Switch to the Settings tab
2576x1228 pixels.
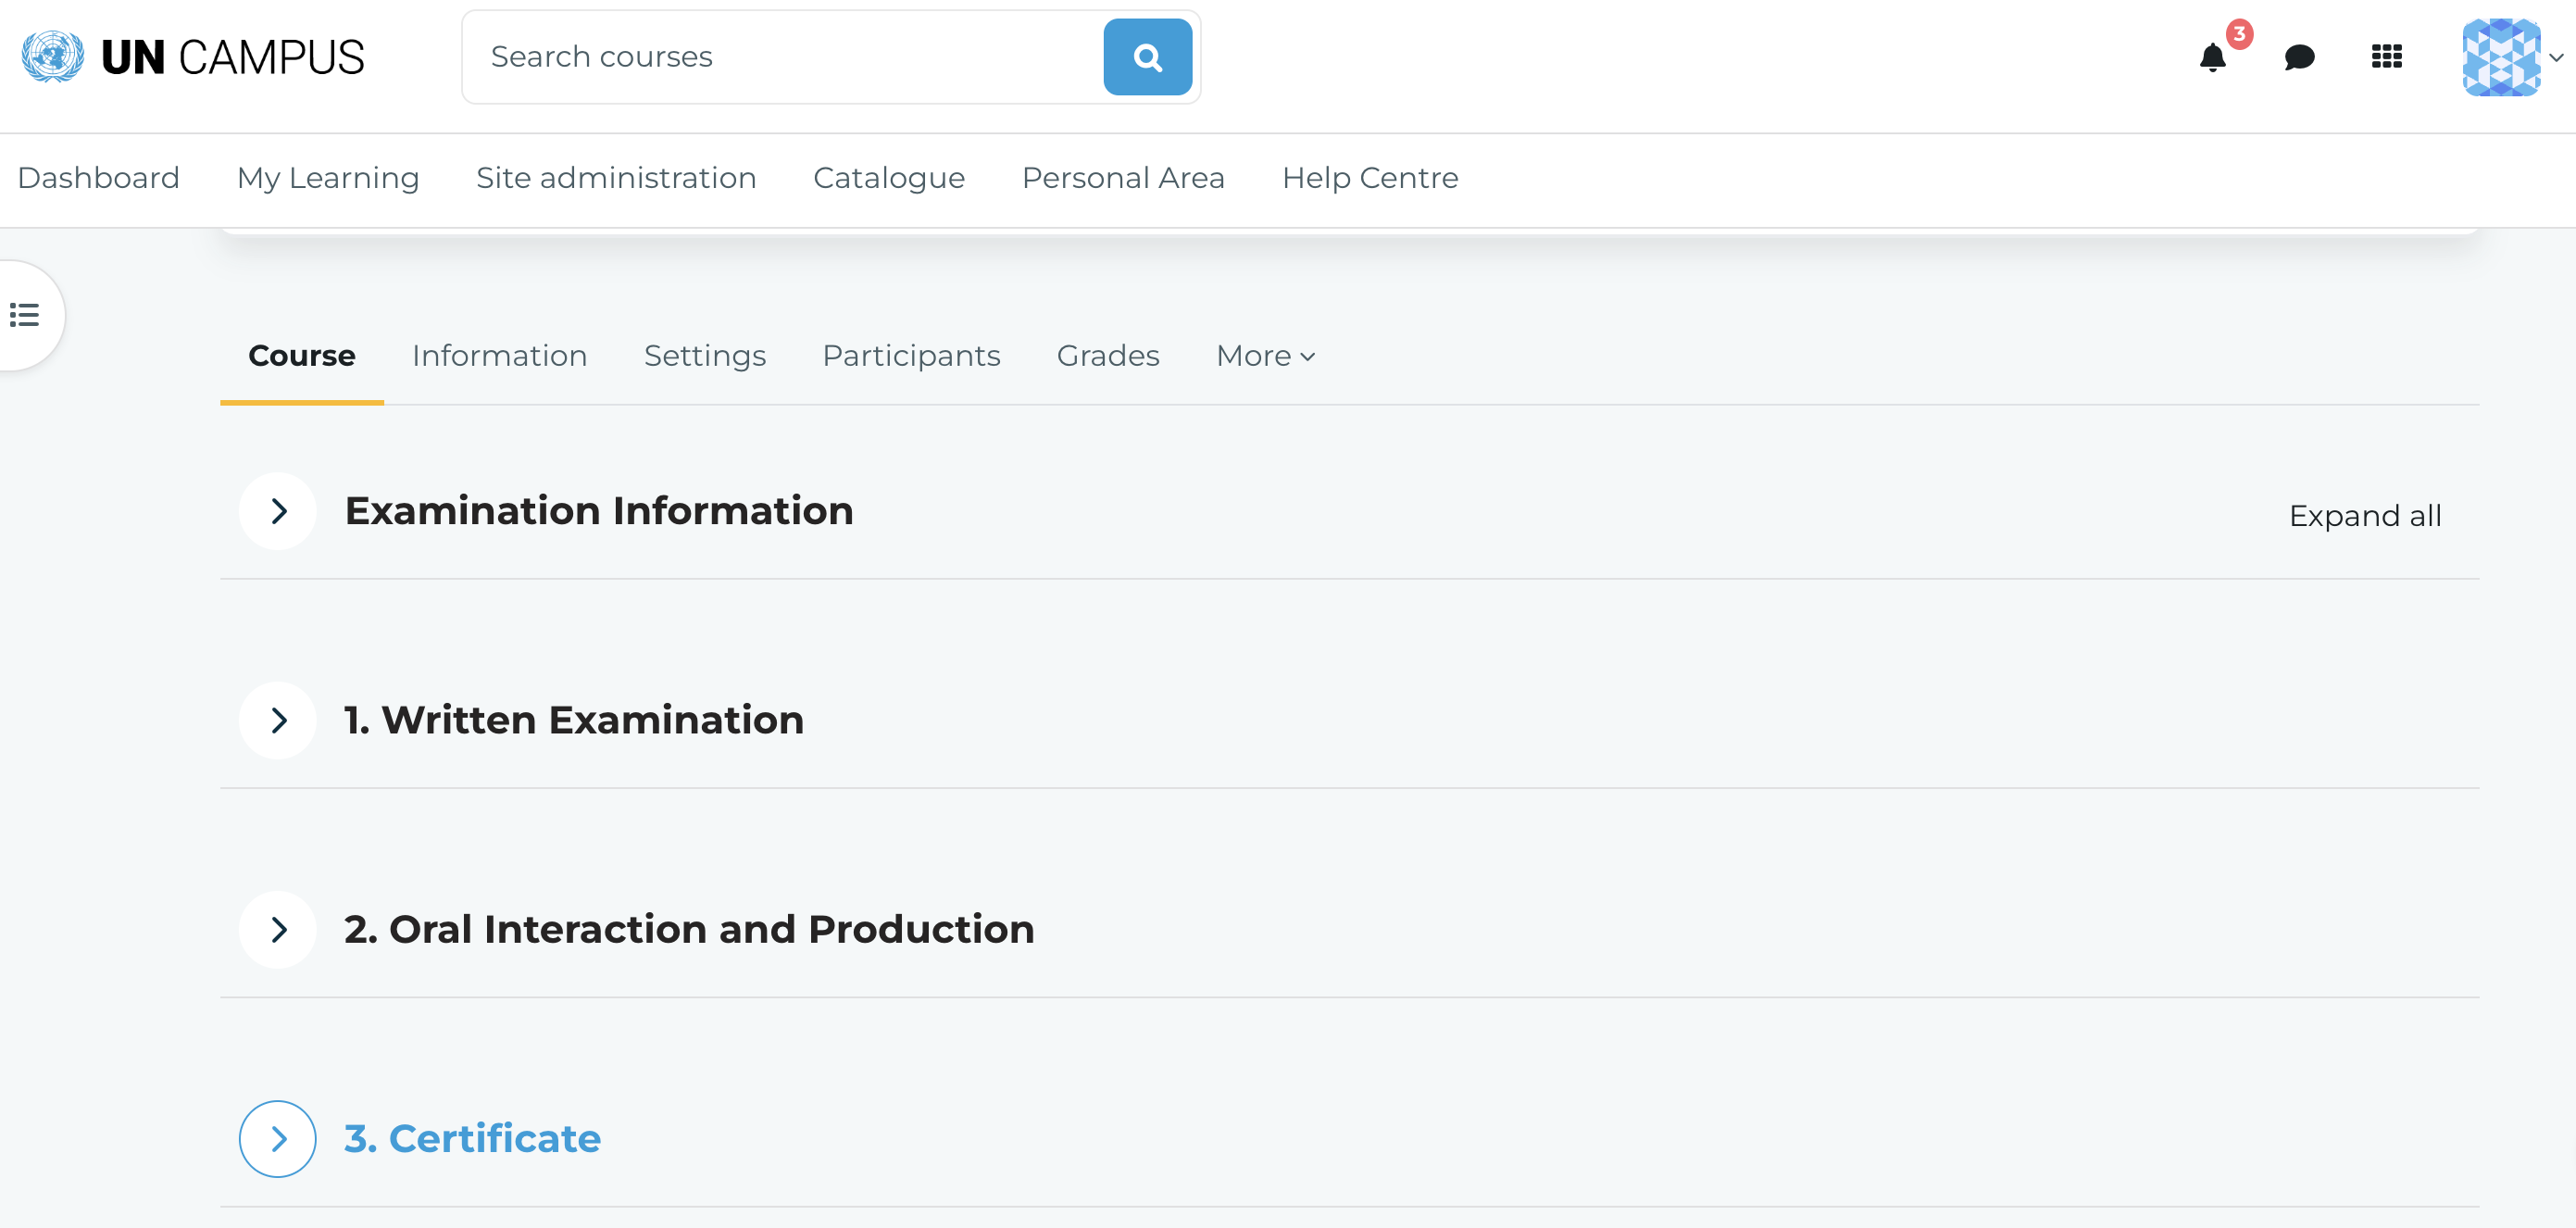pyautogui.click(x=705, y=356)
